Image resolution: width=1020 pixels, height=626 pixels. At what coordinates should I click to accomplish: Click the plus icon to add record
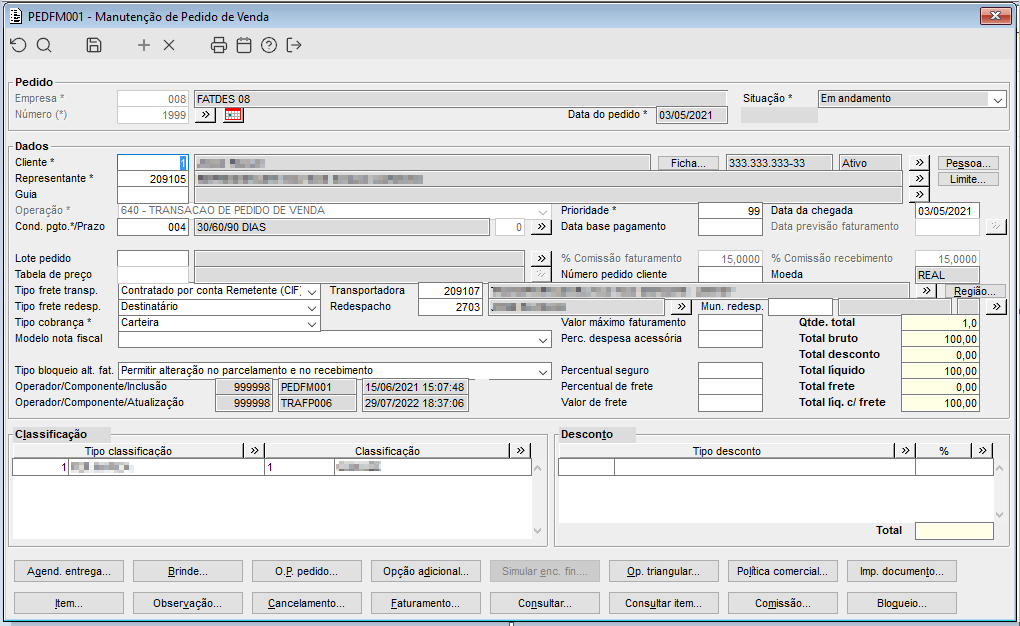pos(144,45)
